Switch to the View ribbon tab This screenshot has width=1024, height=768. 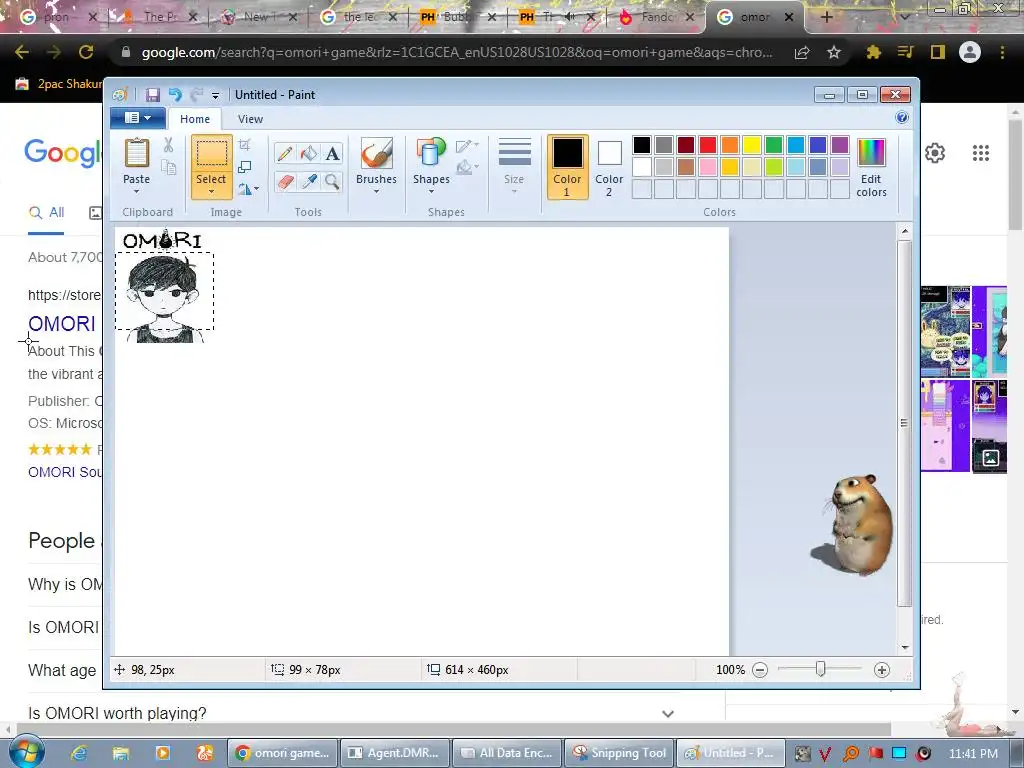[x=250, y=119]
